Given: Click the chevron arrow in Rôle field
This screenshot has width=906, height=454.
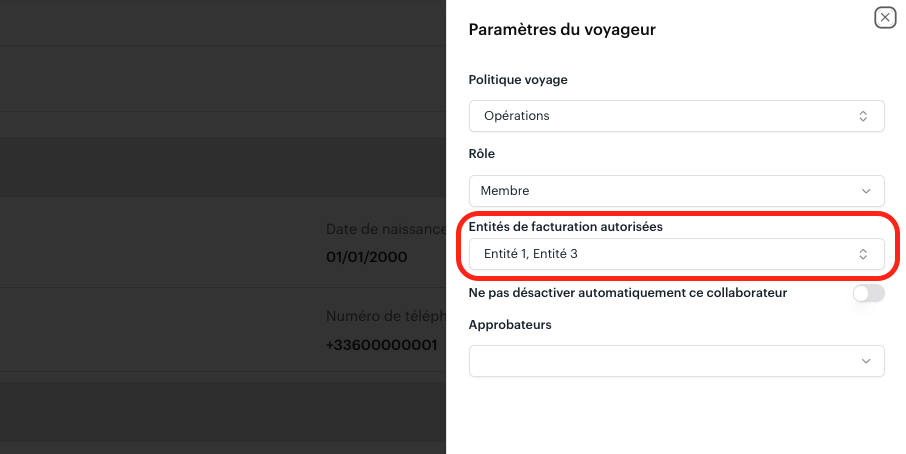Looking at the screenshot, I should 866,191.
